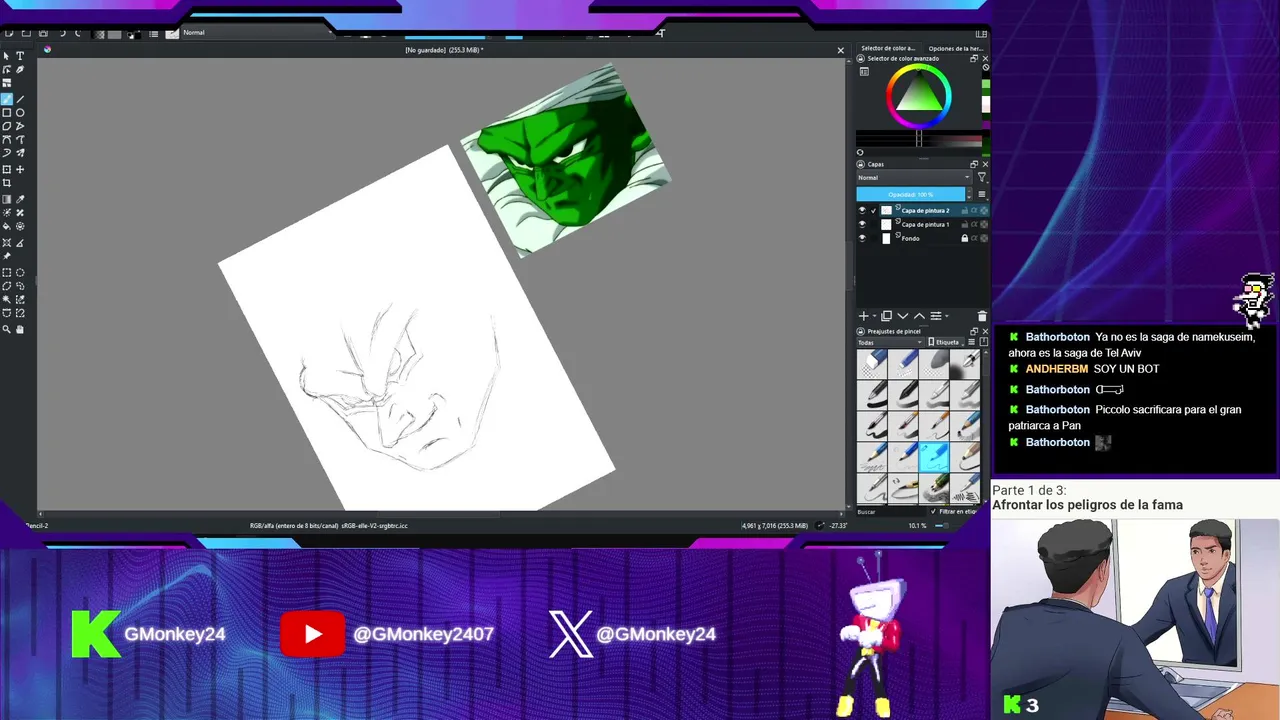The height and width of the screenshot is (720, 1280).
Task: Open layer properties menu dropdown
Action: point(939,316)
